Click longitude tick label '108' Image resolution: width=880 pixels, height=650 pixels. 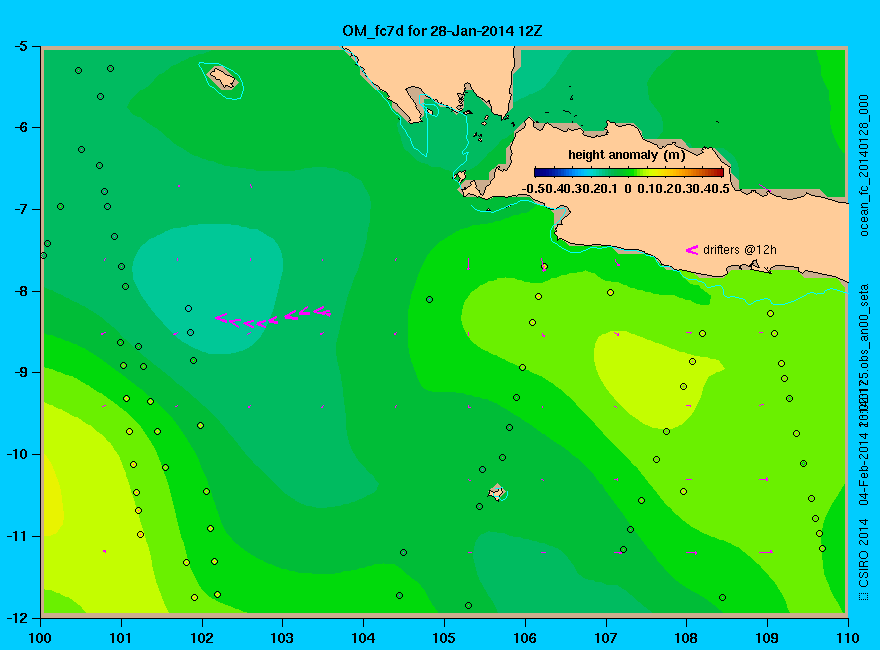click(x=686, y=638)
